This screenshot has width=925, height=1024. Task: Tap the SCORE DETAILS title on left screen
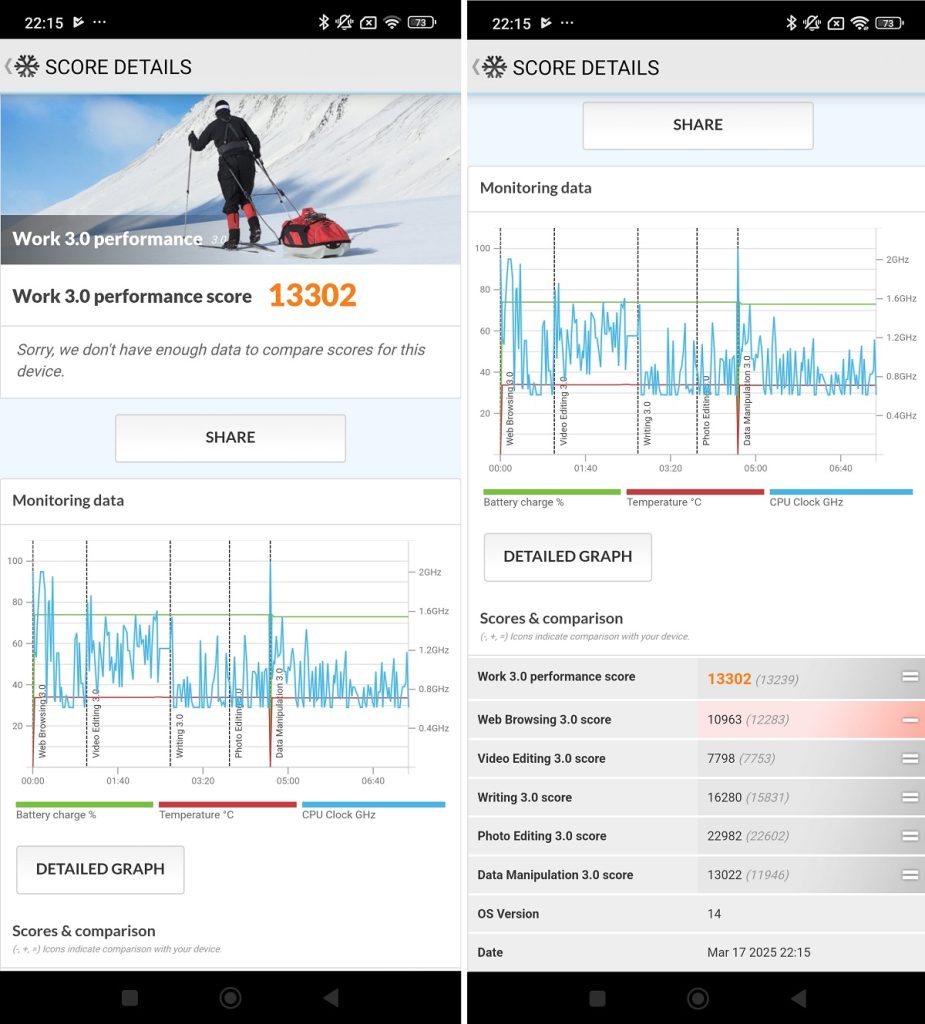118,67
